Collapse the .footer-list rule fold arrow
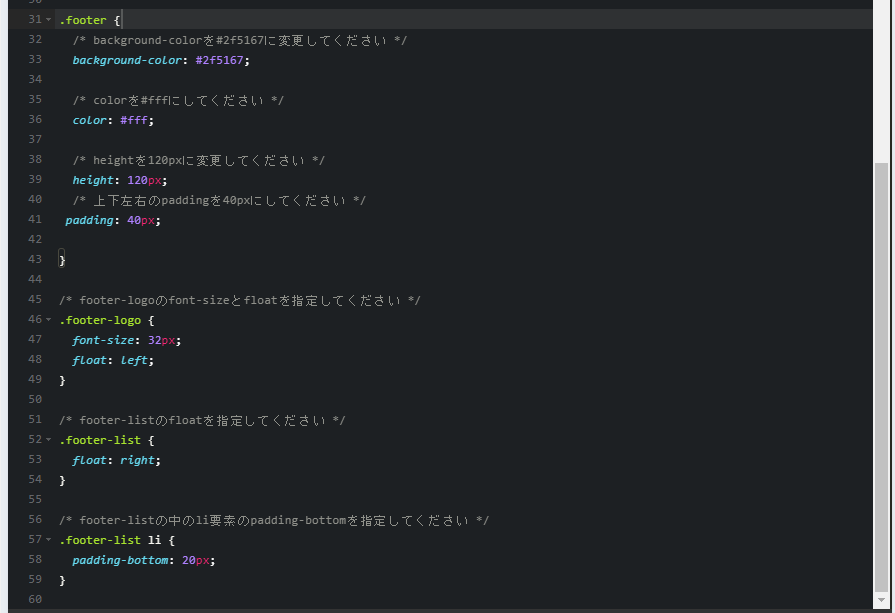This screenshot has height=613, width=895. (x=49, y=439)
